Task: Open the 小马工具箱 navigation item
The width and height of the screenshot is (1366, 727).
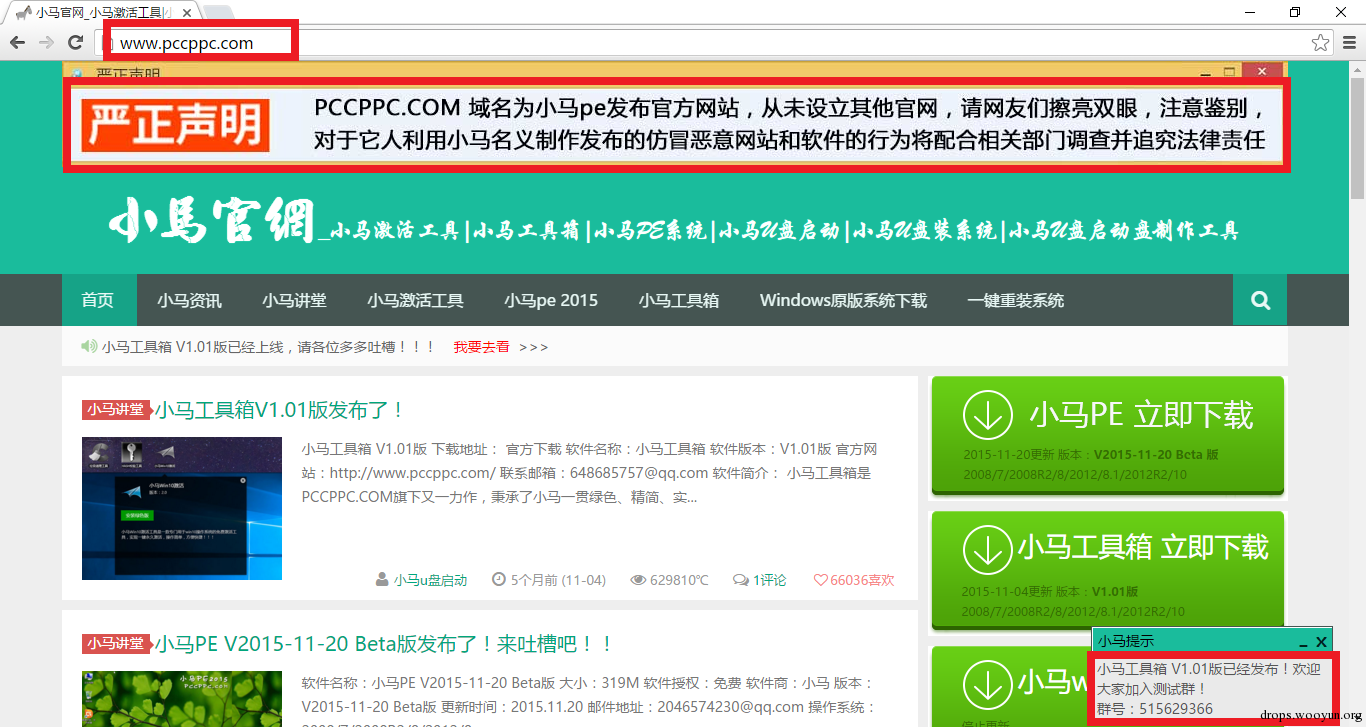Action: (x=679, y=300)
